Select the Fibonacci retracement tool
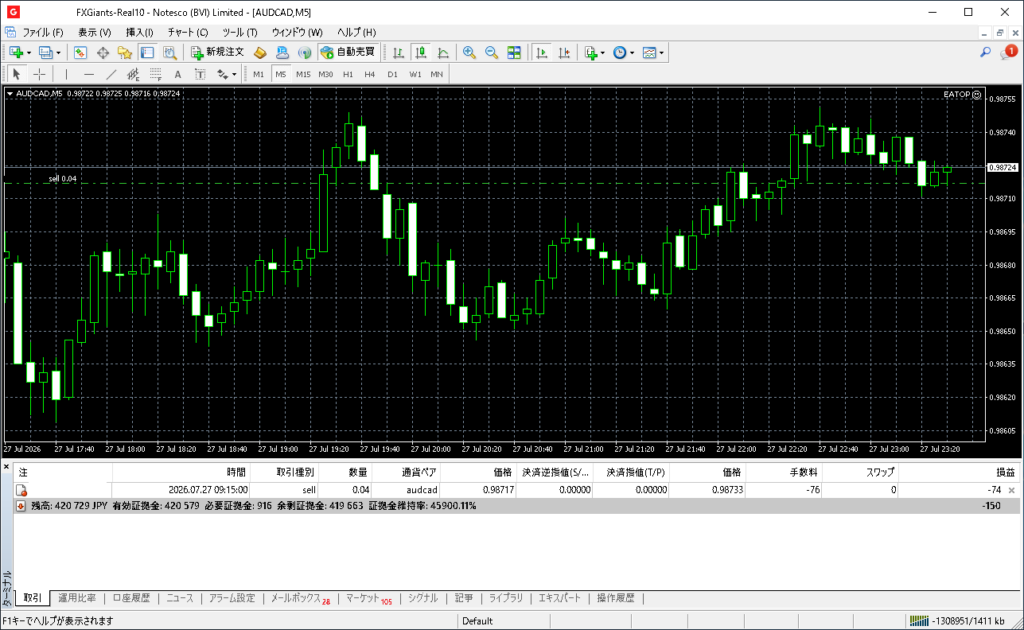 point(155,74)
